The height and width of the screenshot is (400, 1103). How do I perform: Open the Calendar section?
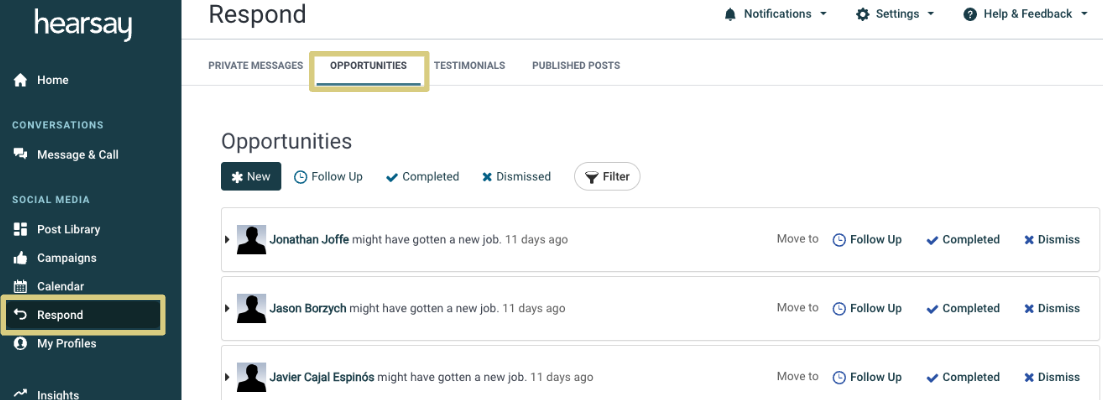click(x=49, y=286)
